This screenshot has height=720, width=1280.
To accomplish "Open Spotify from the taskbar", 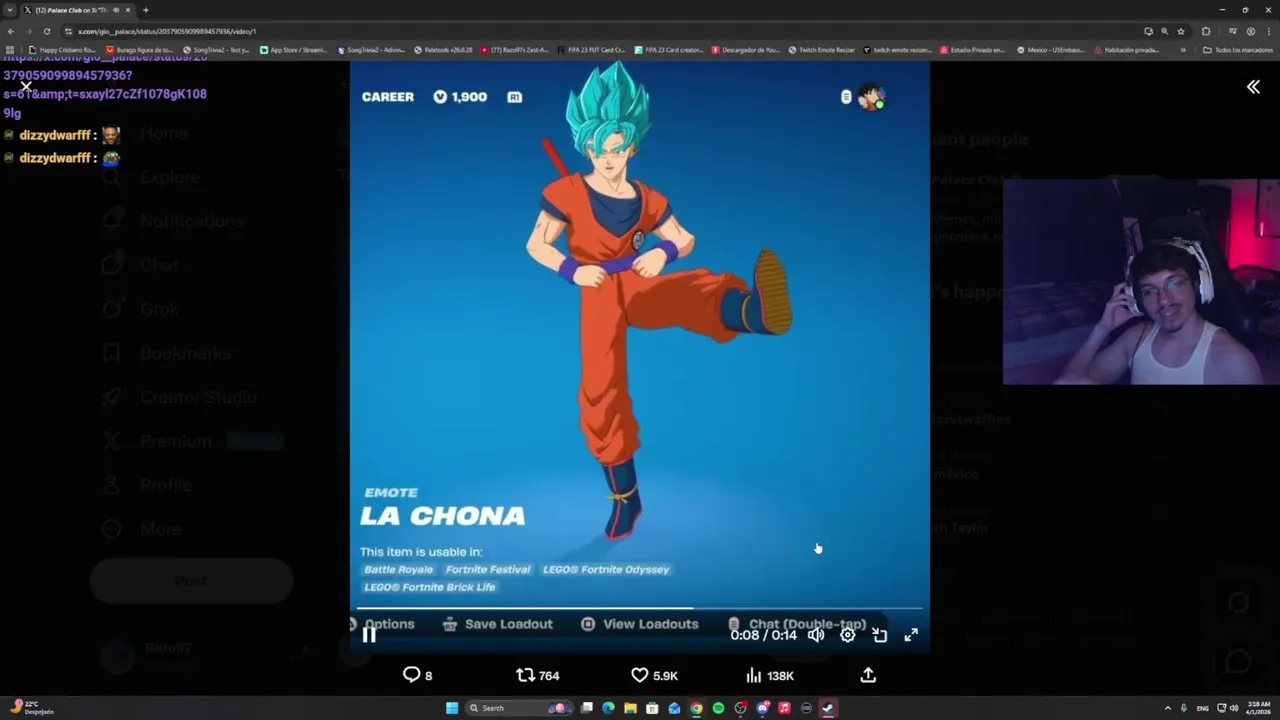I will [718, 708].
